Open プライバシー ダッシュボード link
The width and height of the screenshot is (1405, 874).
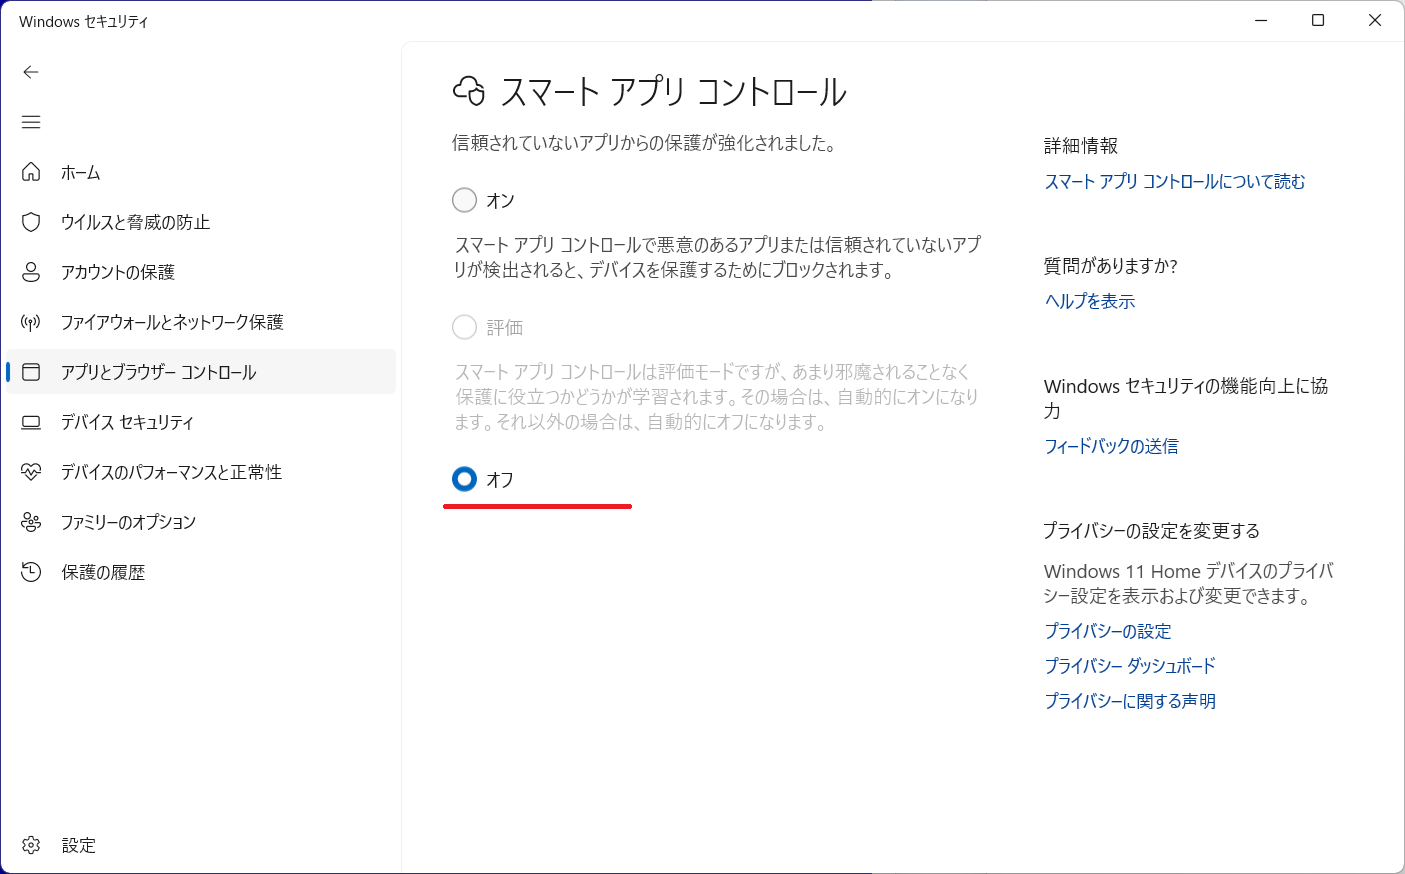click(1130, 666)
